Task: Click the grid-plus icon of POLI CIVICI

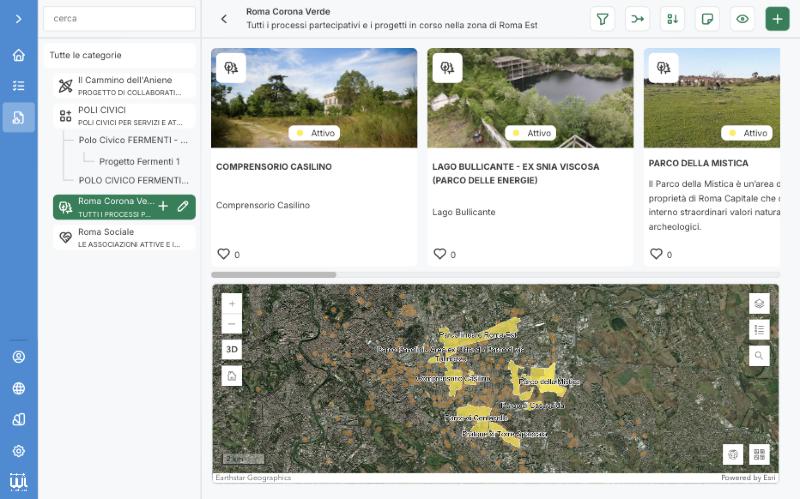Action: (x=65, y=116)
